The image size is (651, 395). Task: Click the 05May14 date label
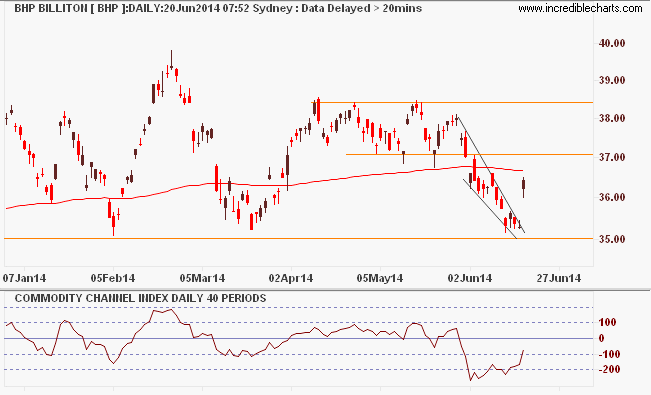tap(380, 278)
